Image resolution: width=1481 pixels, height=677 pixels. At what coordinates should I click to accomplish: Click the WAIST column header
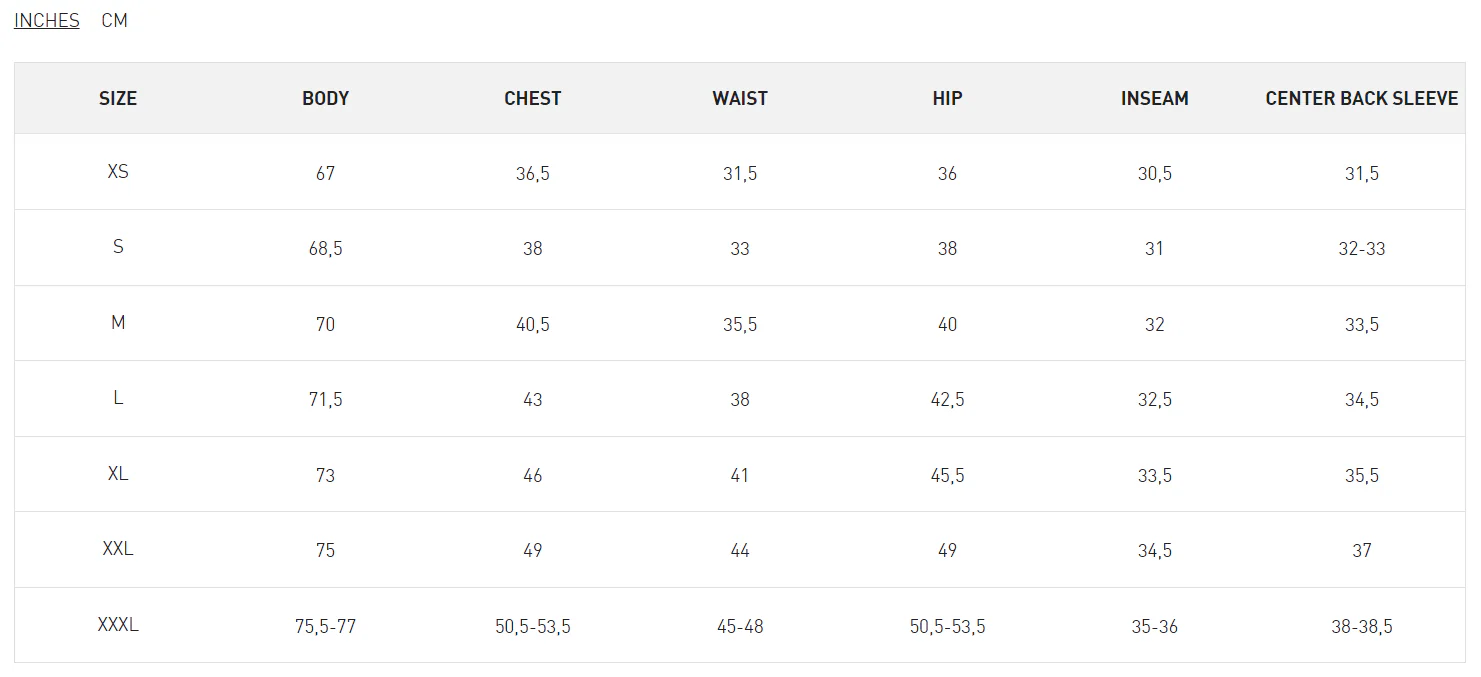740,99
